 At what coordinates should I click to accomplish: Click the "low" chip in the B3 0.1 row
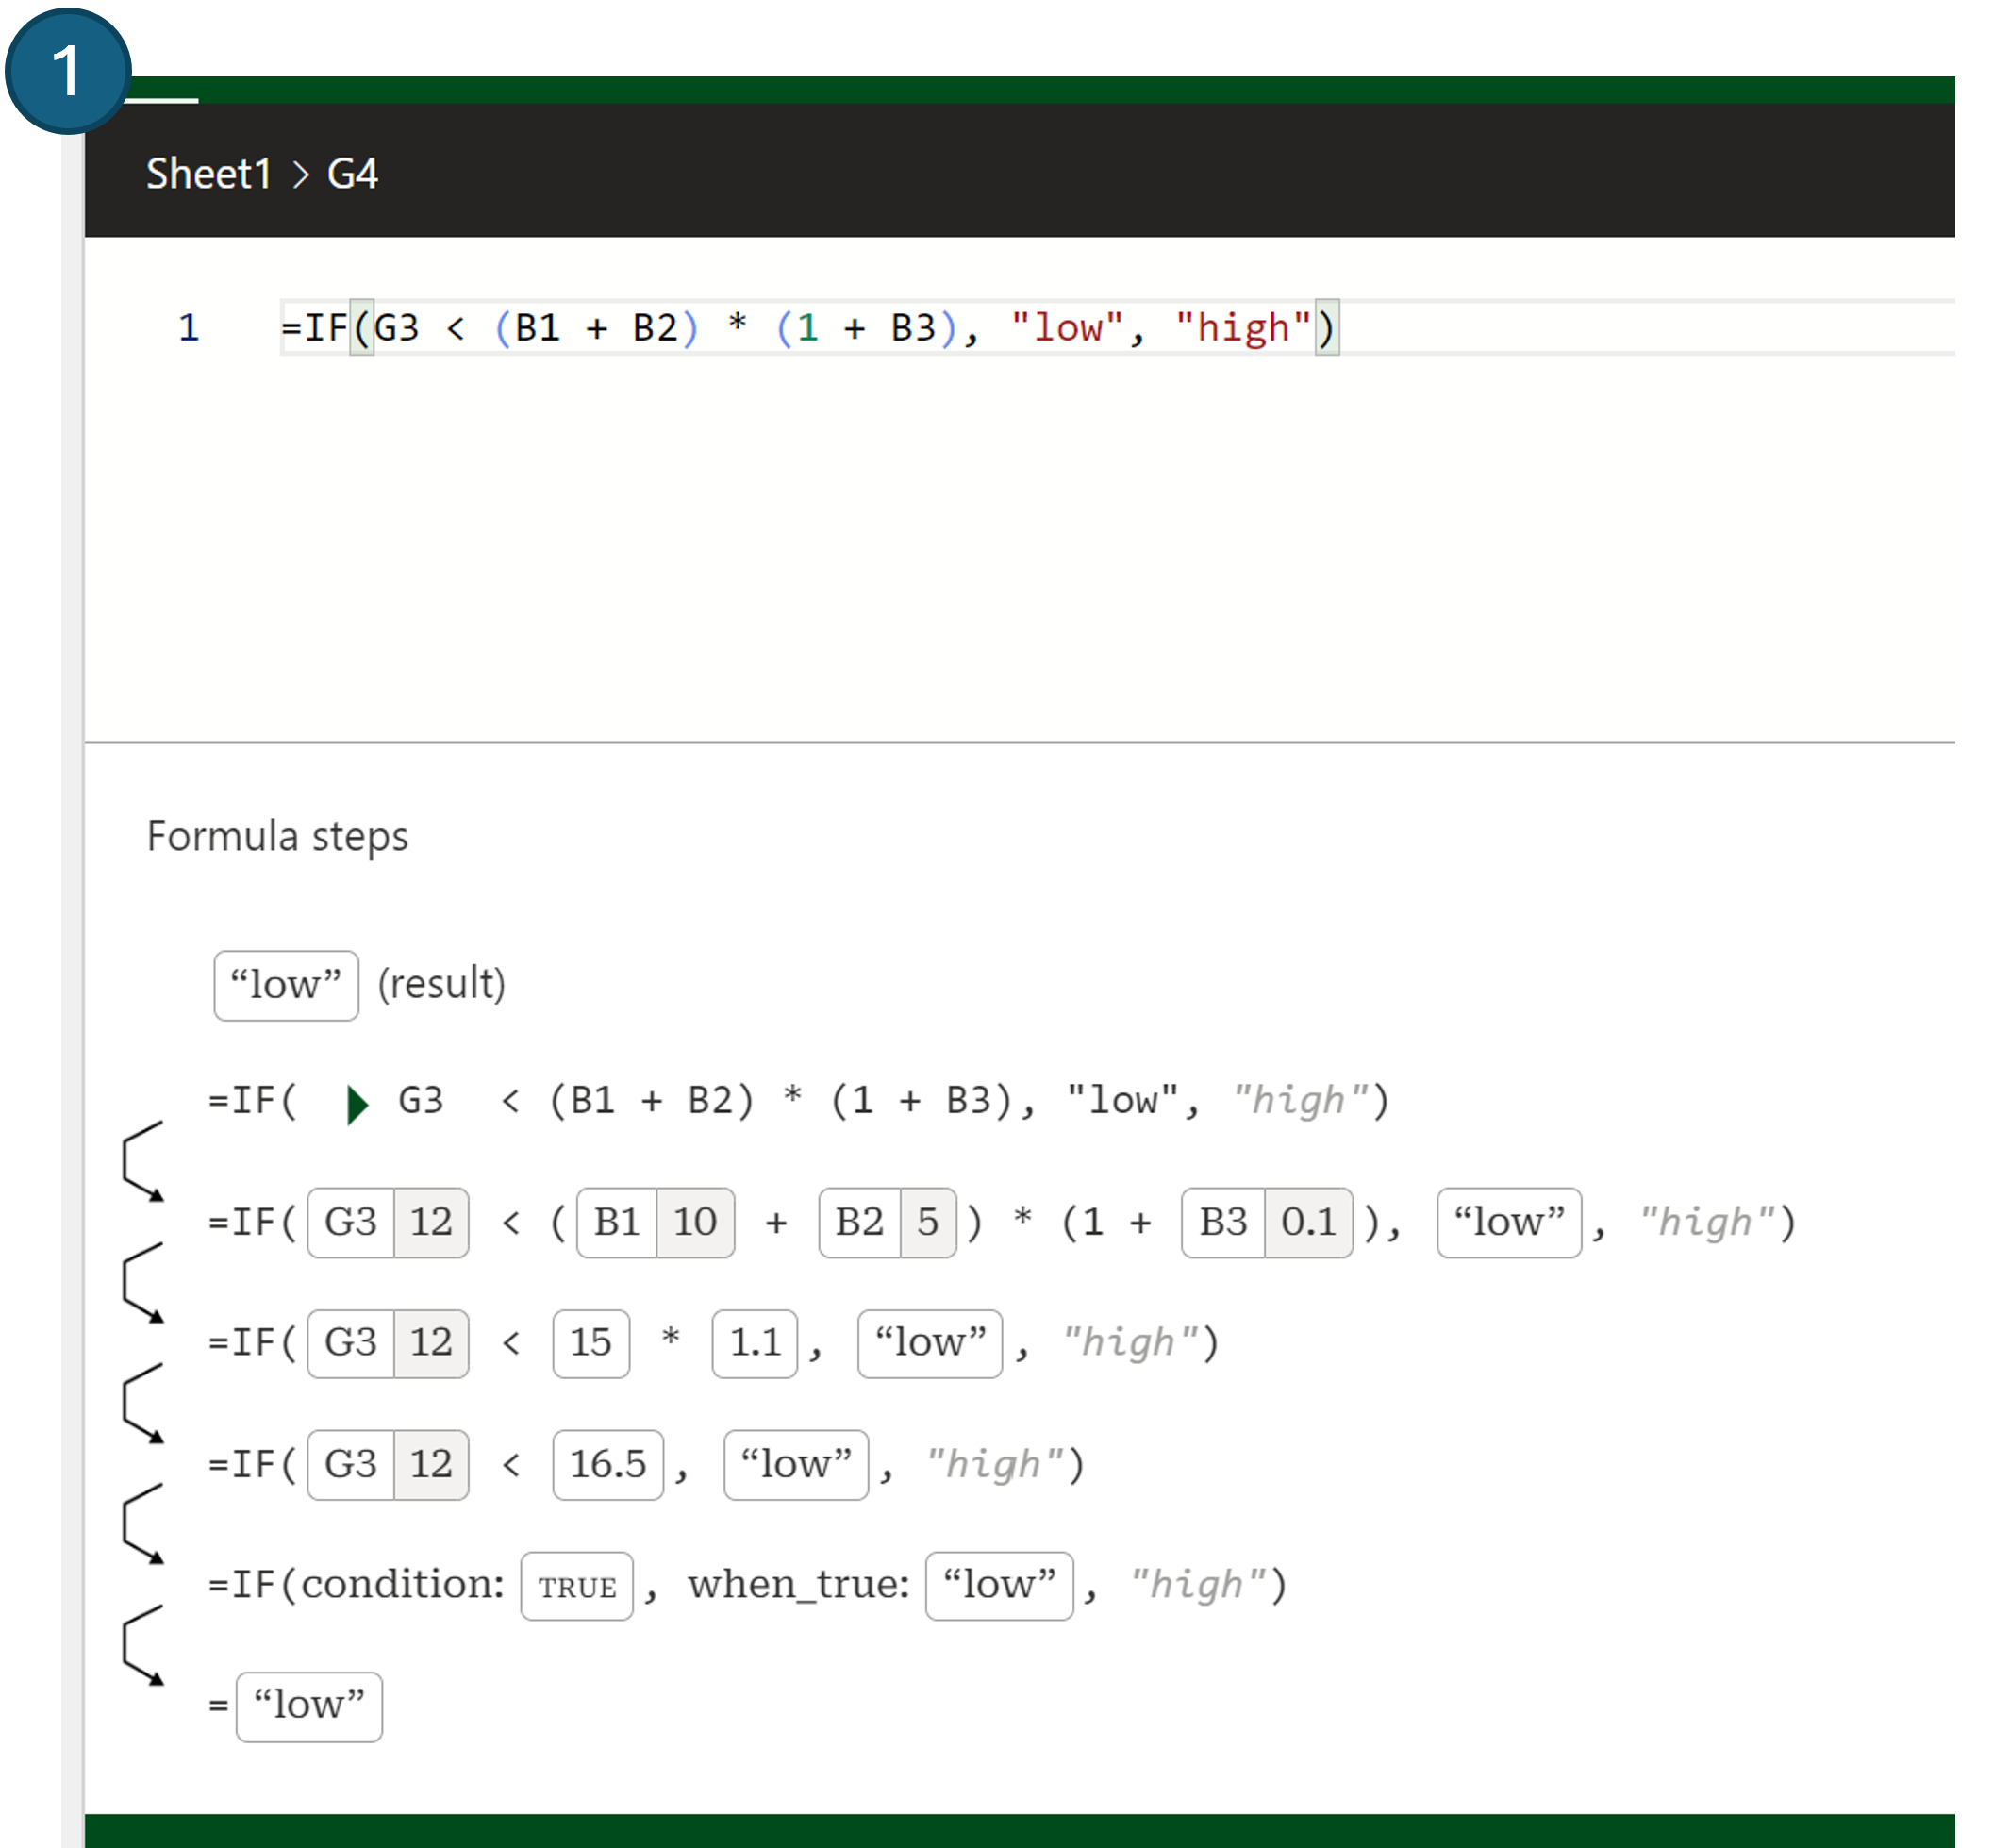pyautogui.click(x=1509, y=1222)
